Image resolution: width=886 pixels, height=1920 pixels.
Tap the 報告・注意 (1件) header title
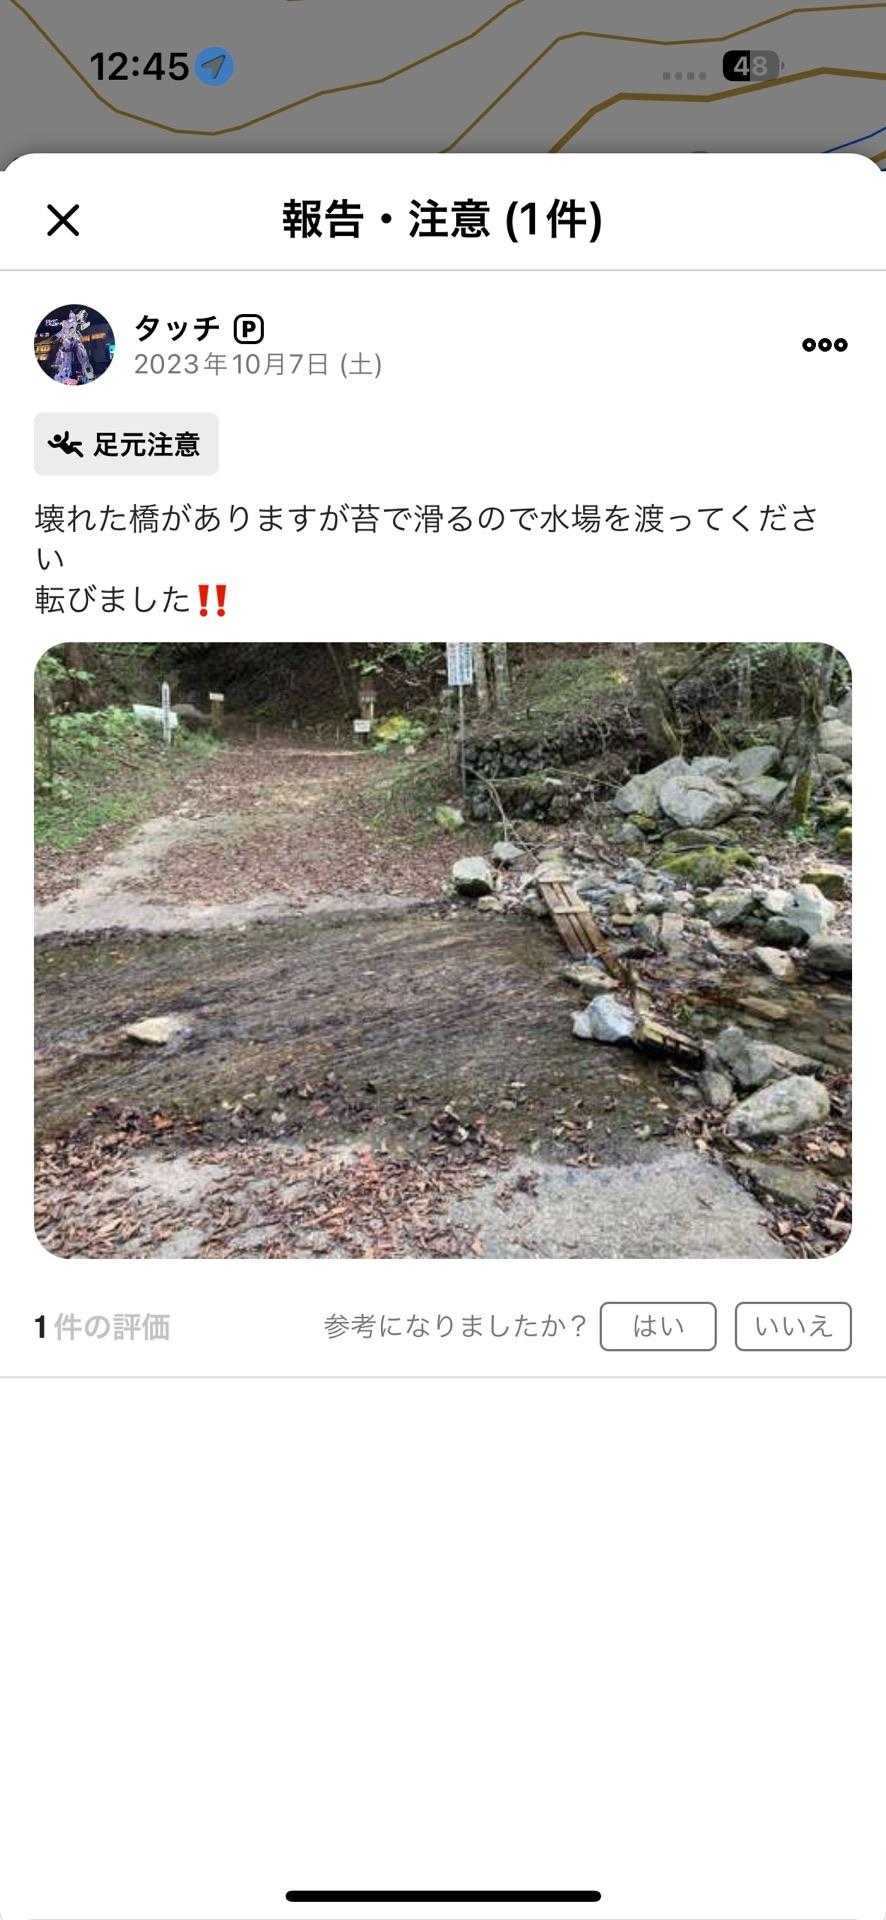(x=442, y=219)
